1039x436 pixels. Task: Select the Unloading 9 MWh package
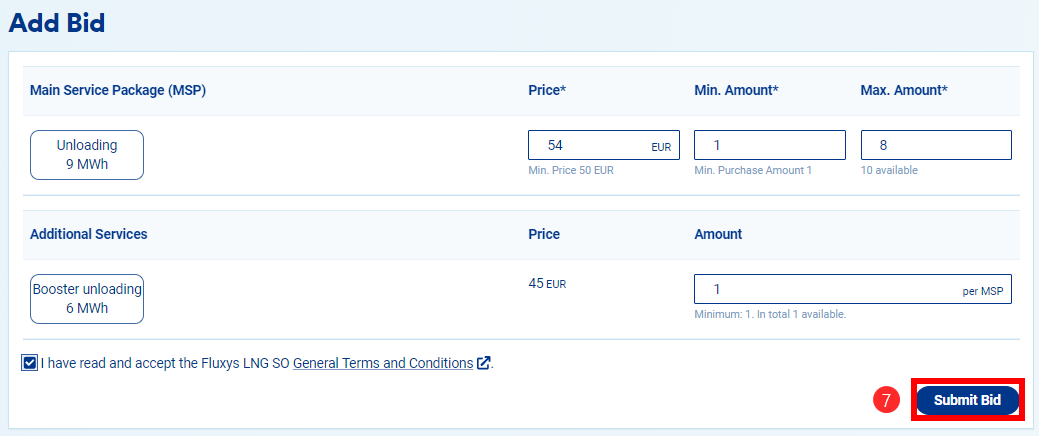(87, 155)
